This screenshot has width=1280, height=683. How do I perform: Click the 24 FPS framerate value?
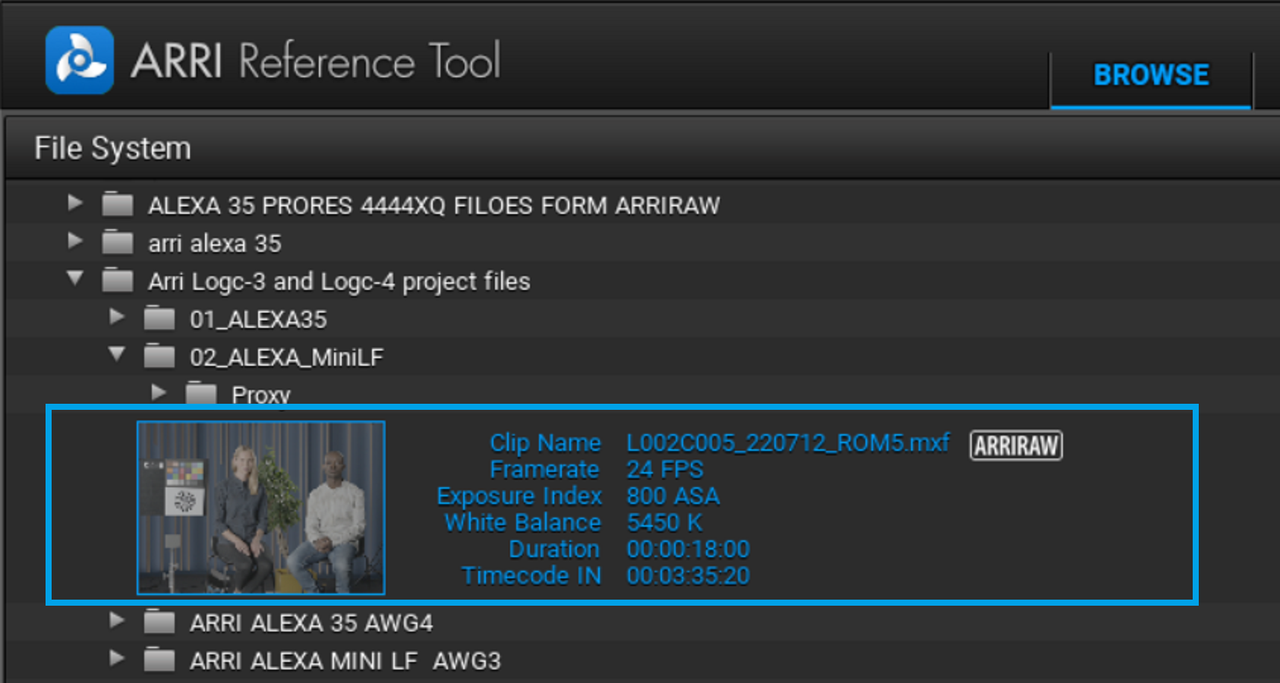point(665,469)
